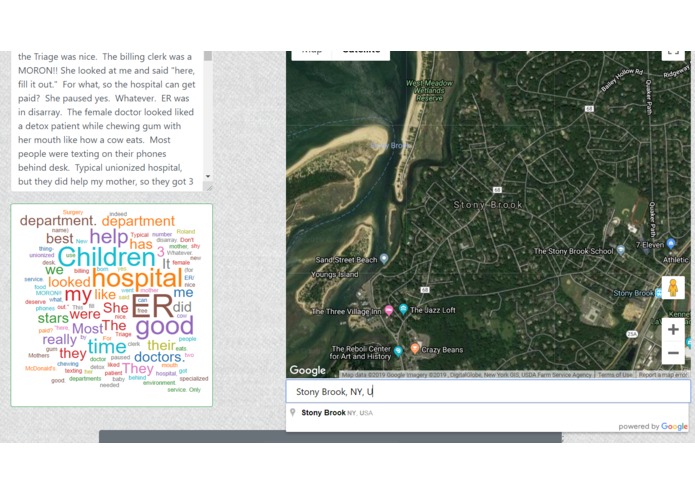This screenshot has width=695, height=494.
Task: Zoom in with the map plus button
Action: 673,329
